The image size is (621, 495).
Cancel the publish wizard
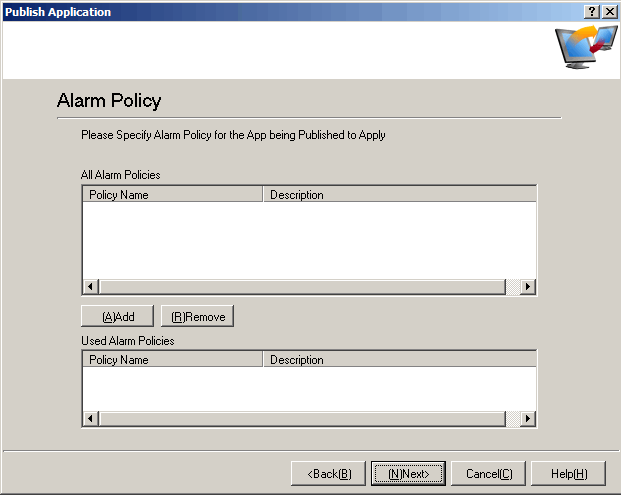pos(488,473)
